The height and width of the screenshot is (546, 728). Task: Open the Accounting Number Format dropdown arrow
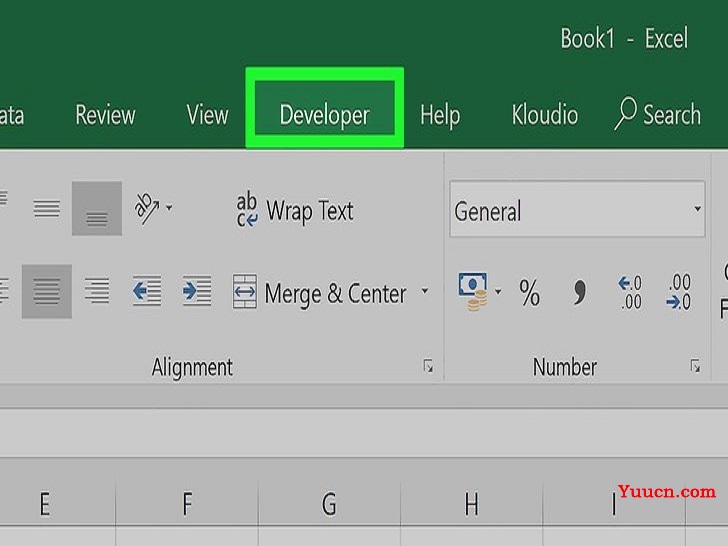[498, 292]
